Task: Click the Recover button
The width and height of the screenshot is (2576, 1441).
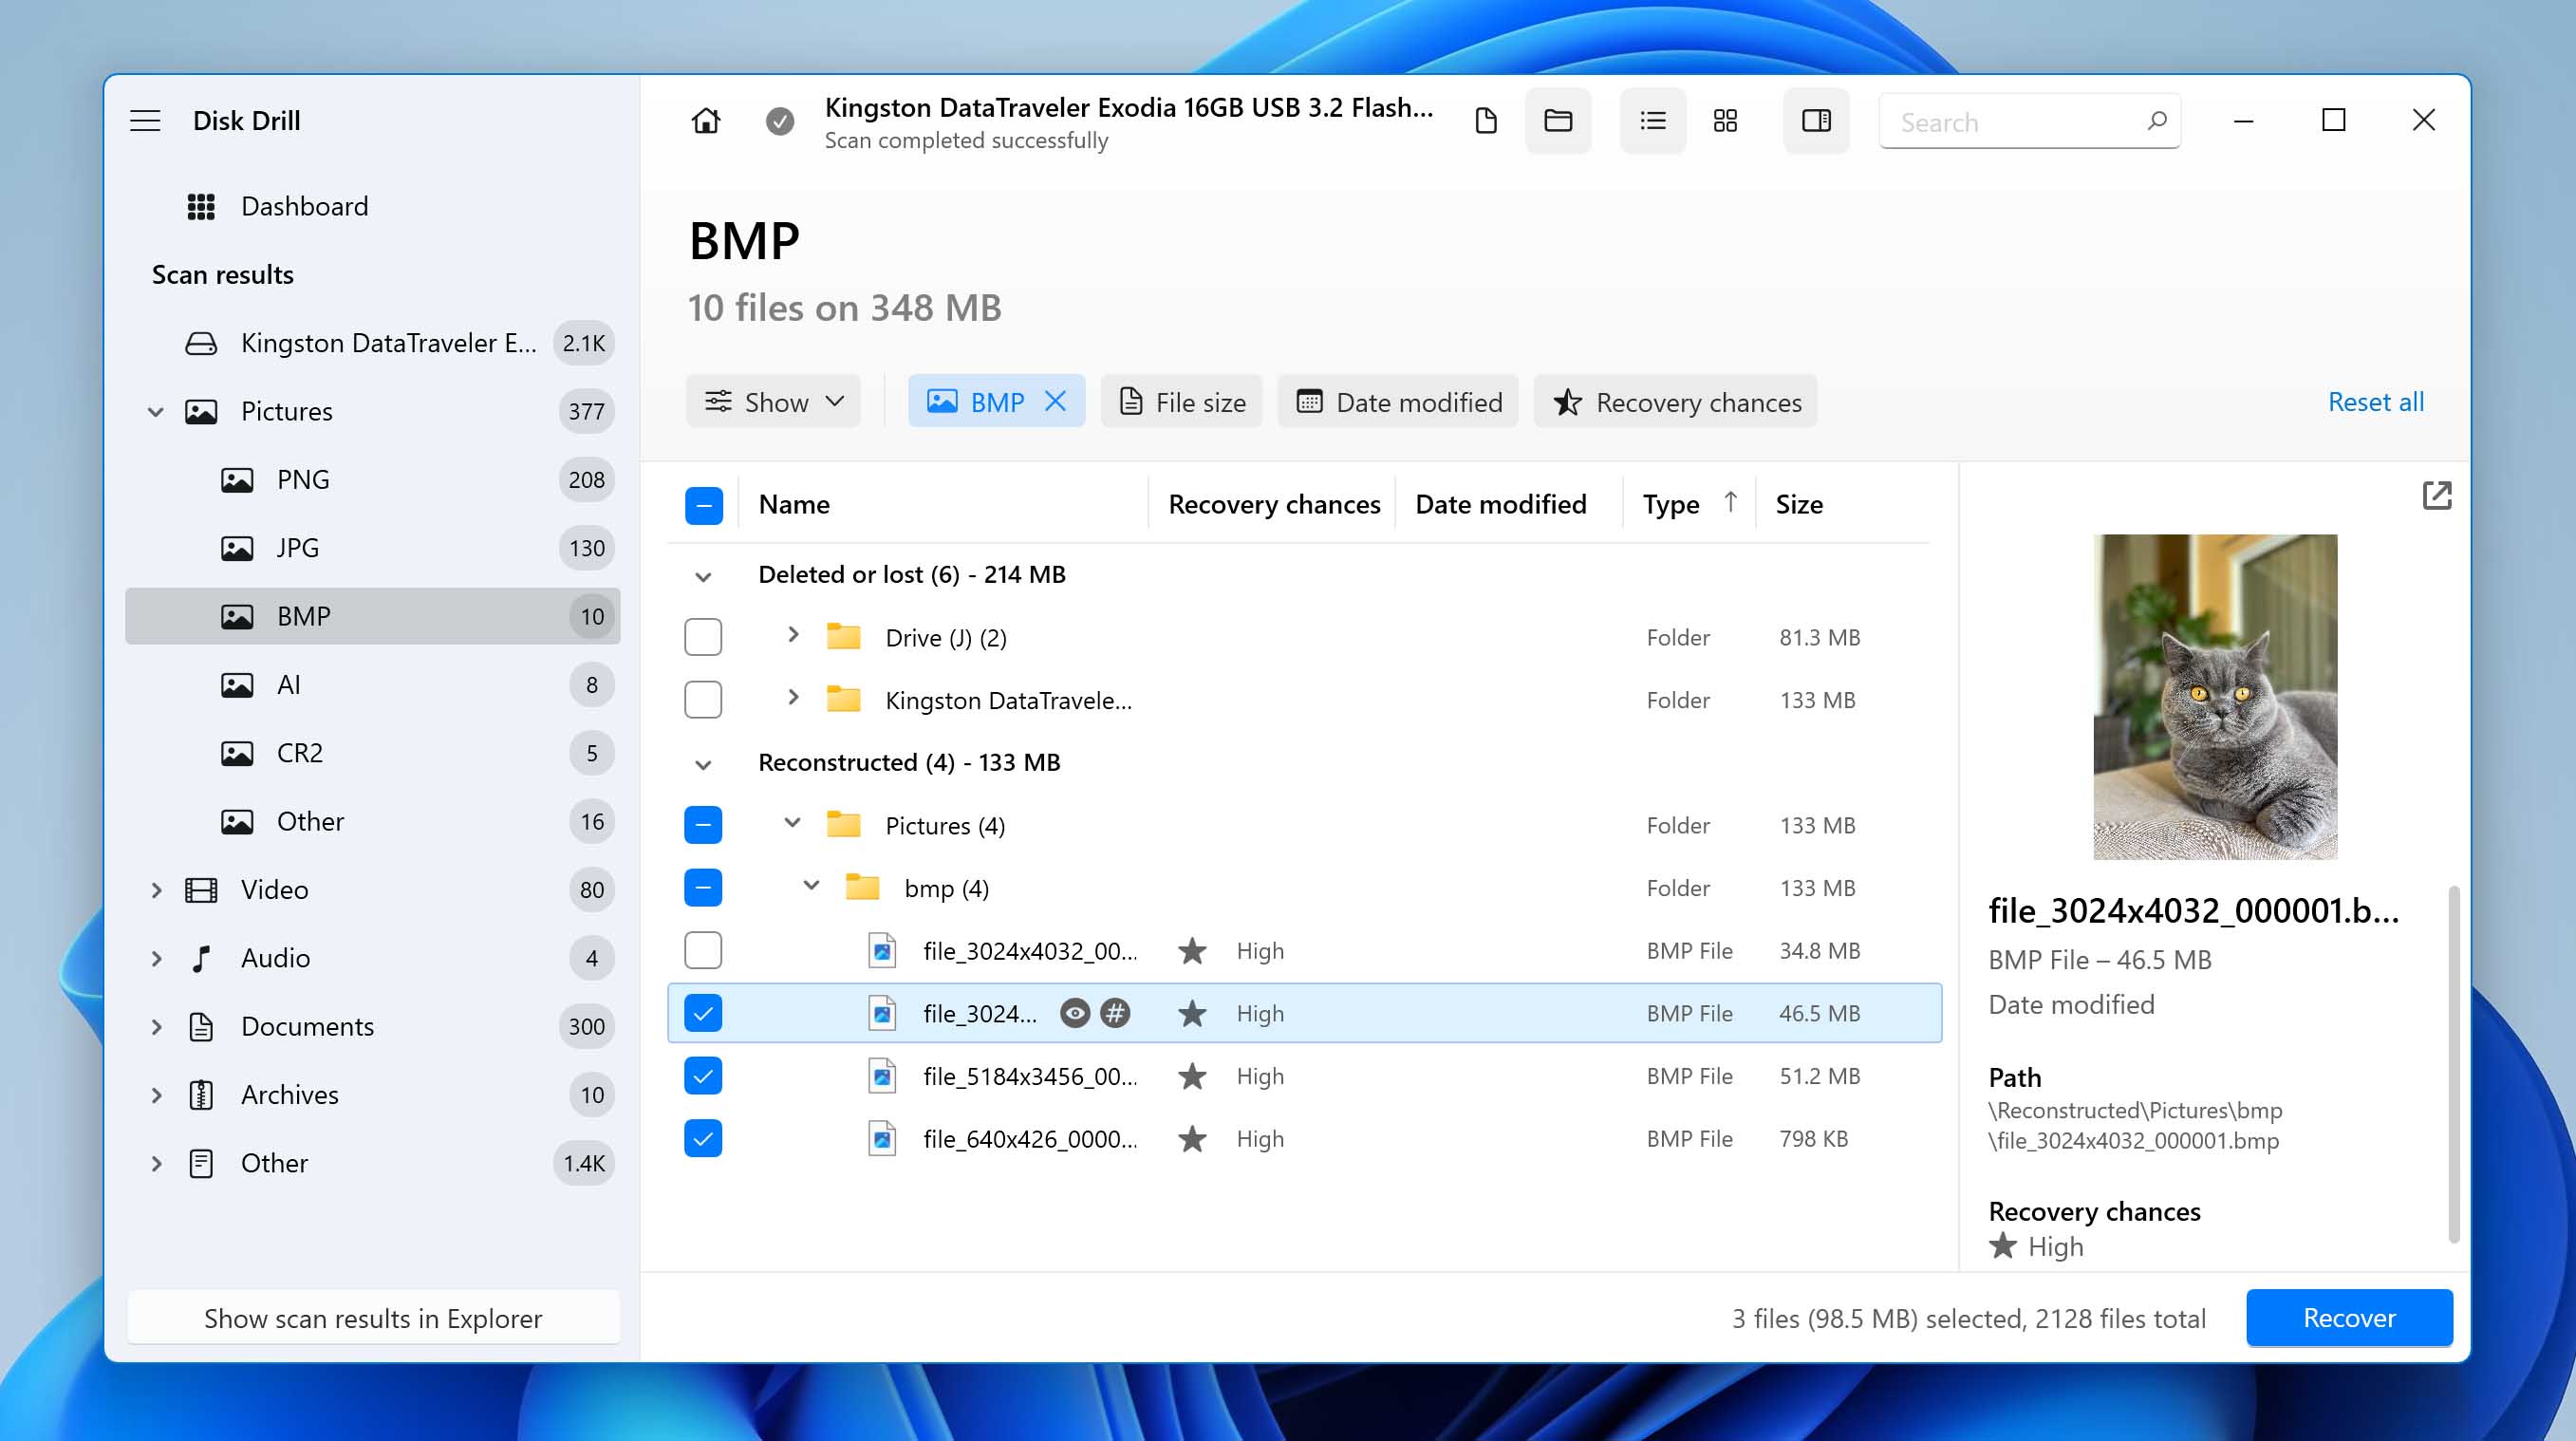Action: coord(2348,1317)
